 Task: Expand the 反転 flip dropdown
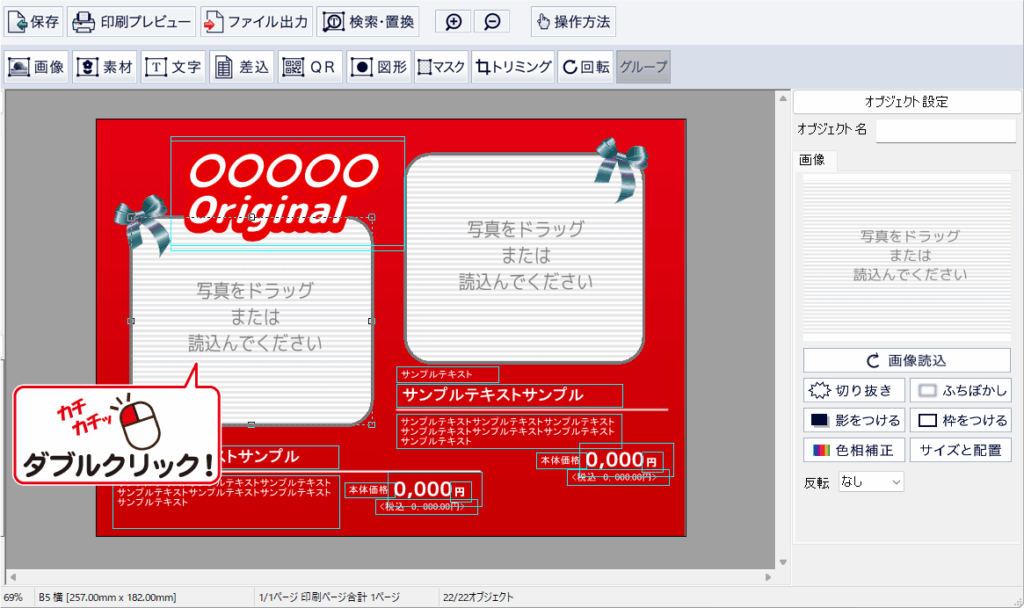(x=870, y=482)
